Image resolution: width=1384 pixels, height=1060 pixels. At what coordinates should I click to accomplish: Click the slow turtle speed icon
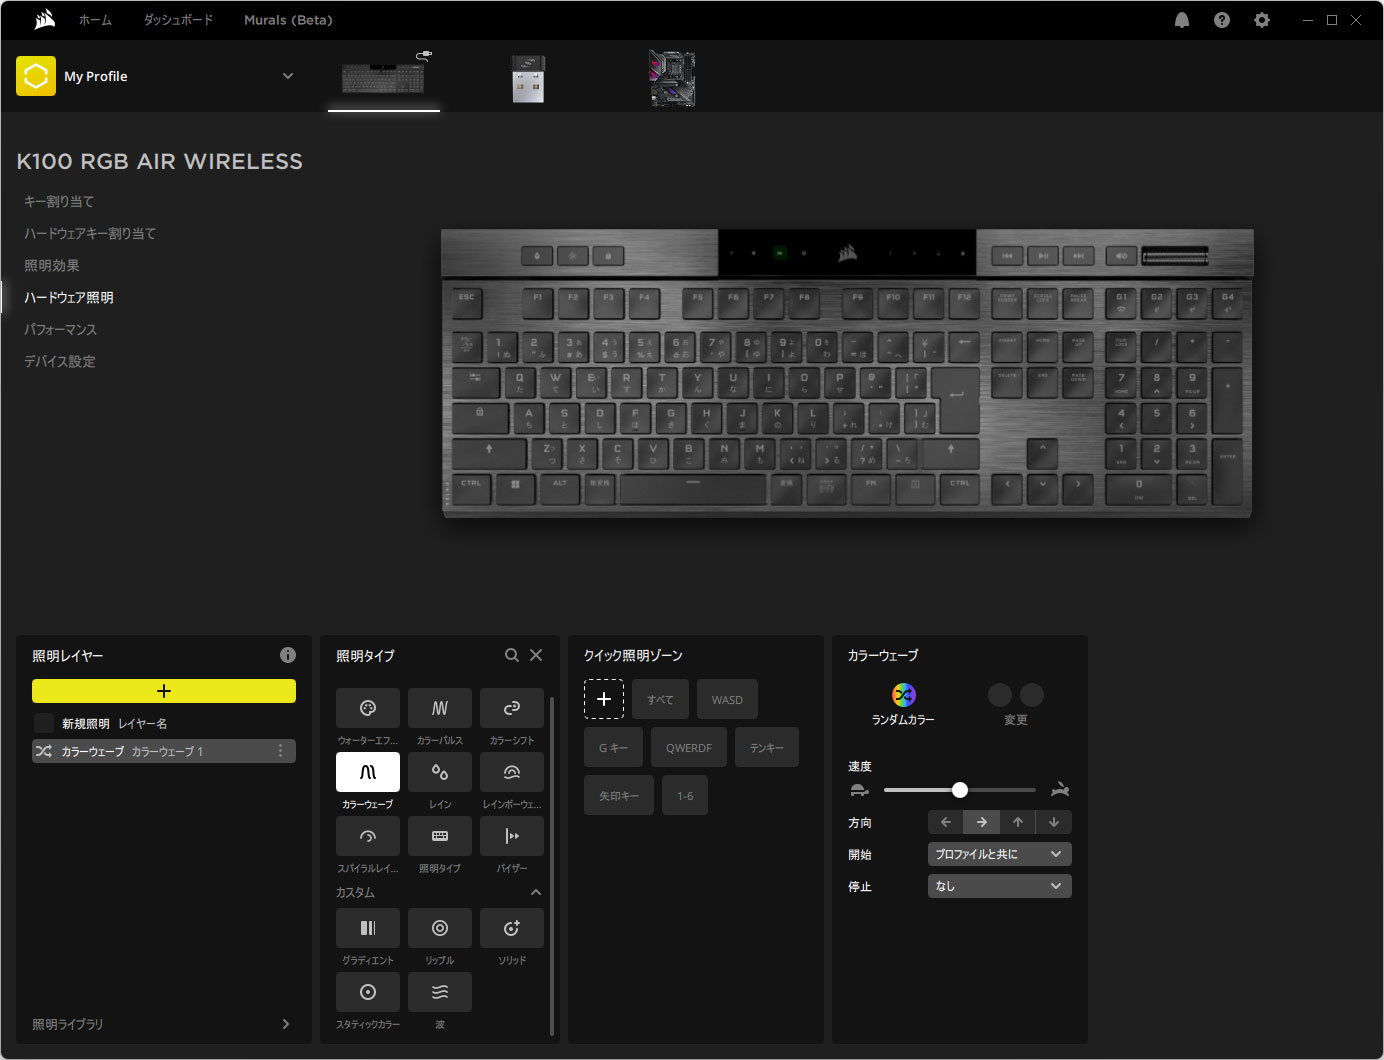click(859, 790)
